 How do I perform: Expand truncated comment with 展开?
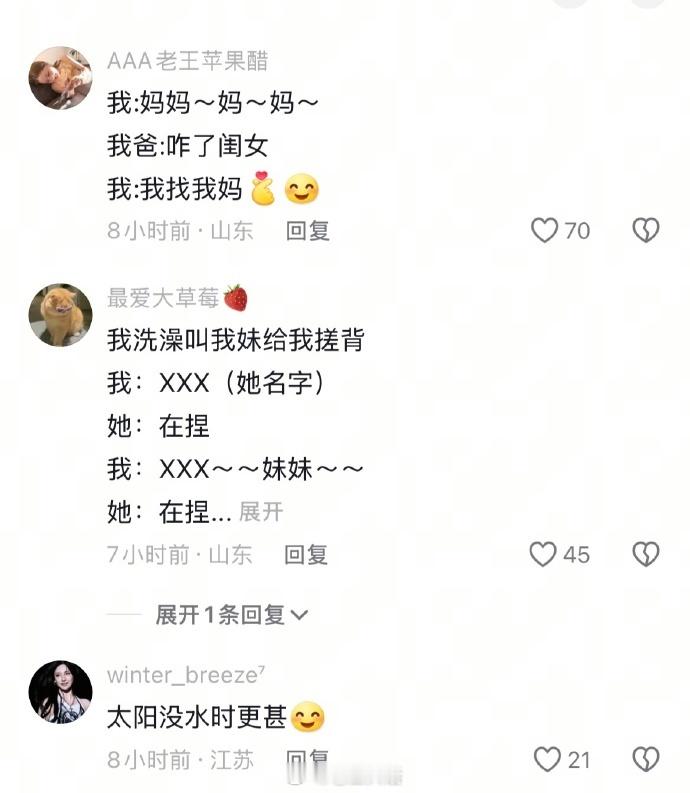coord(261,512)
